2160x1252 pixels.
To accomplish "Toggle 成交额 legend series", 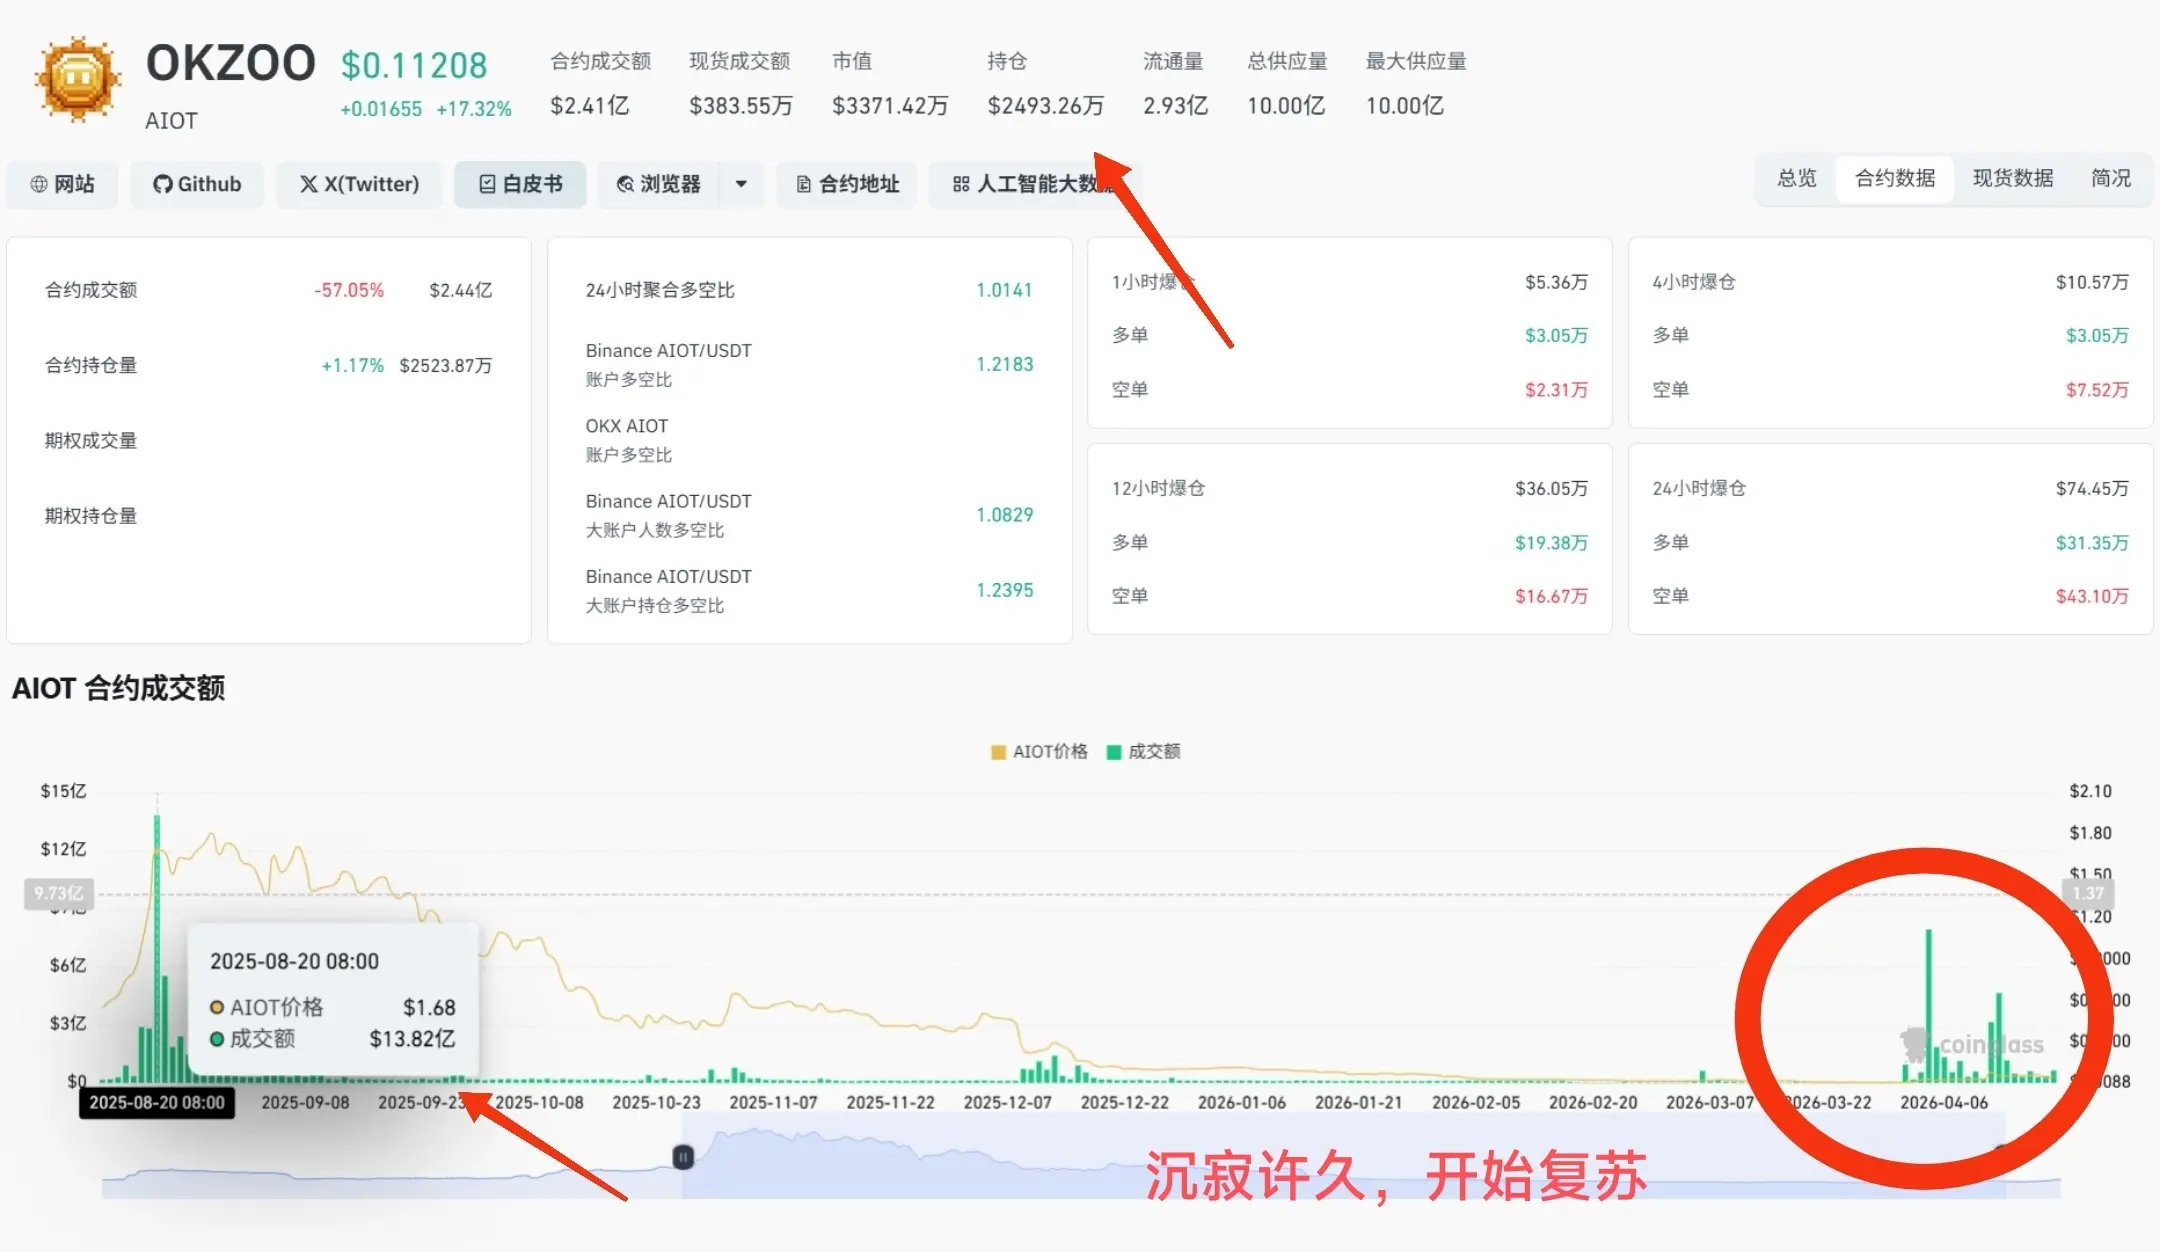I will [1144, 751].
